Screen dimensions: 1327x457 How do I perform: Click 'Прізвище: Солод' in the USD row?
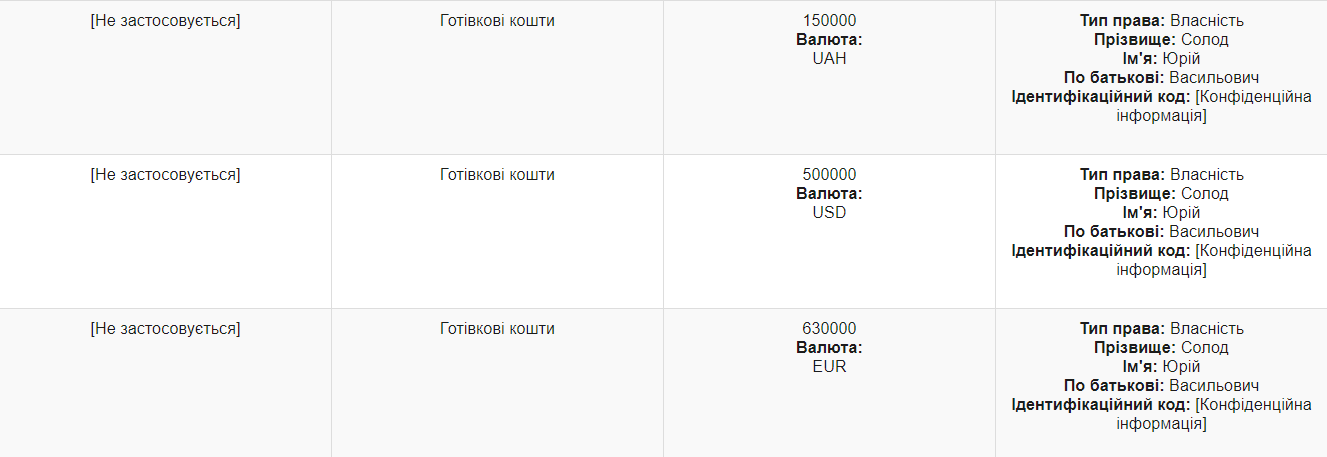click(1162, 193)
